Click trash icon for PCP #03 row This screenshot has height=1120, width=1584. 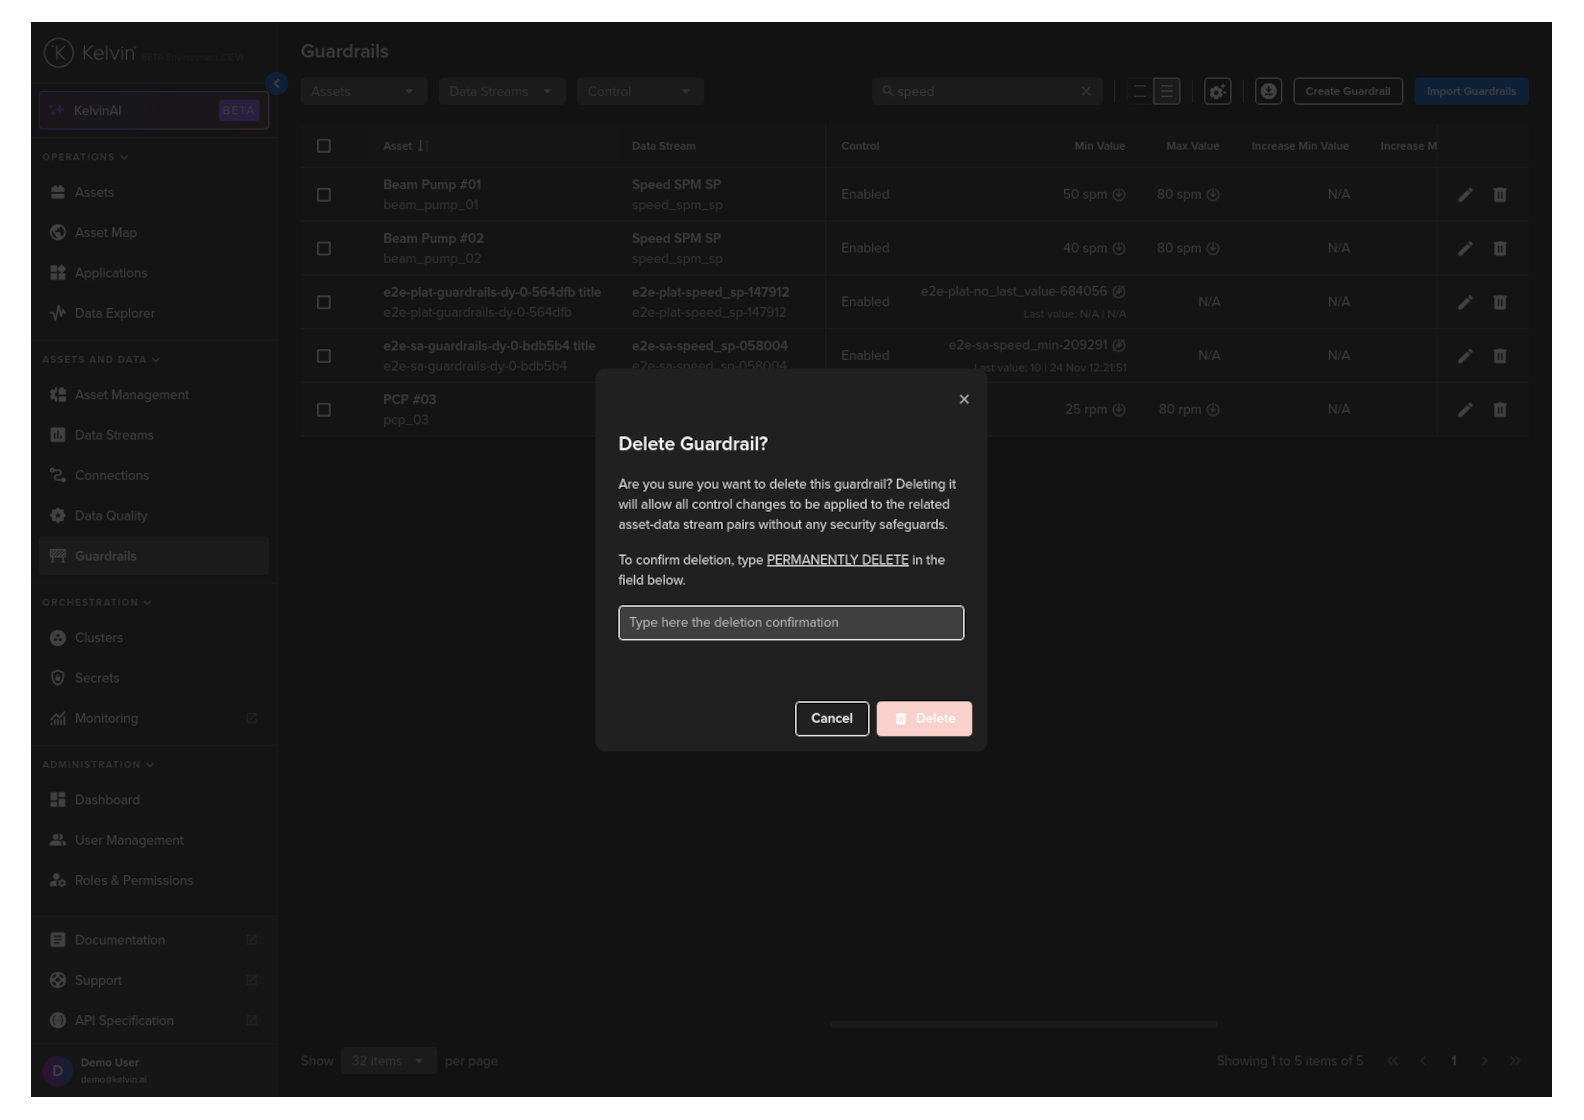[1500, 410]
